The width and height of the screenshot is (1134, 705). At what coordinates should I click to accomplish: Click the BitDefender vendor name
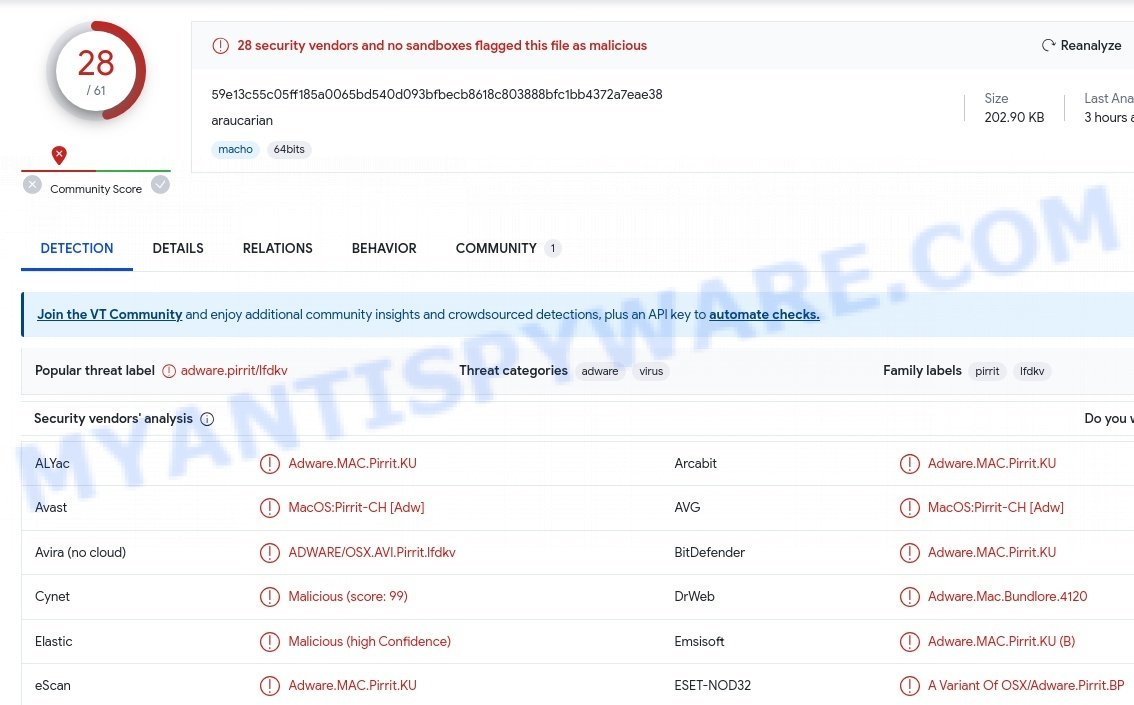click(709, 552)
